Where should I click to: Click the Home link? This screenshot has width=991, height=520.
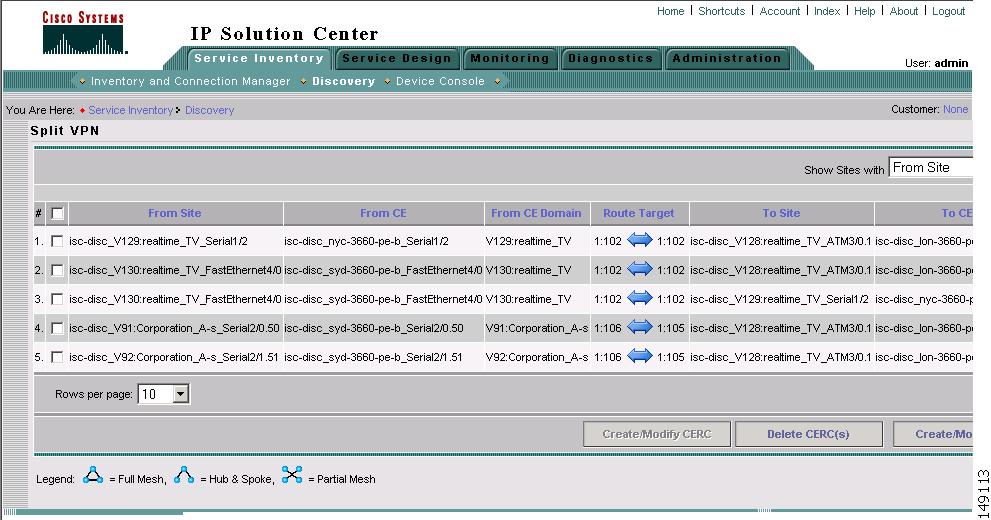(x=670, y=11)
